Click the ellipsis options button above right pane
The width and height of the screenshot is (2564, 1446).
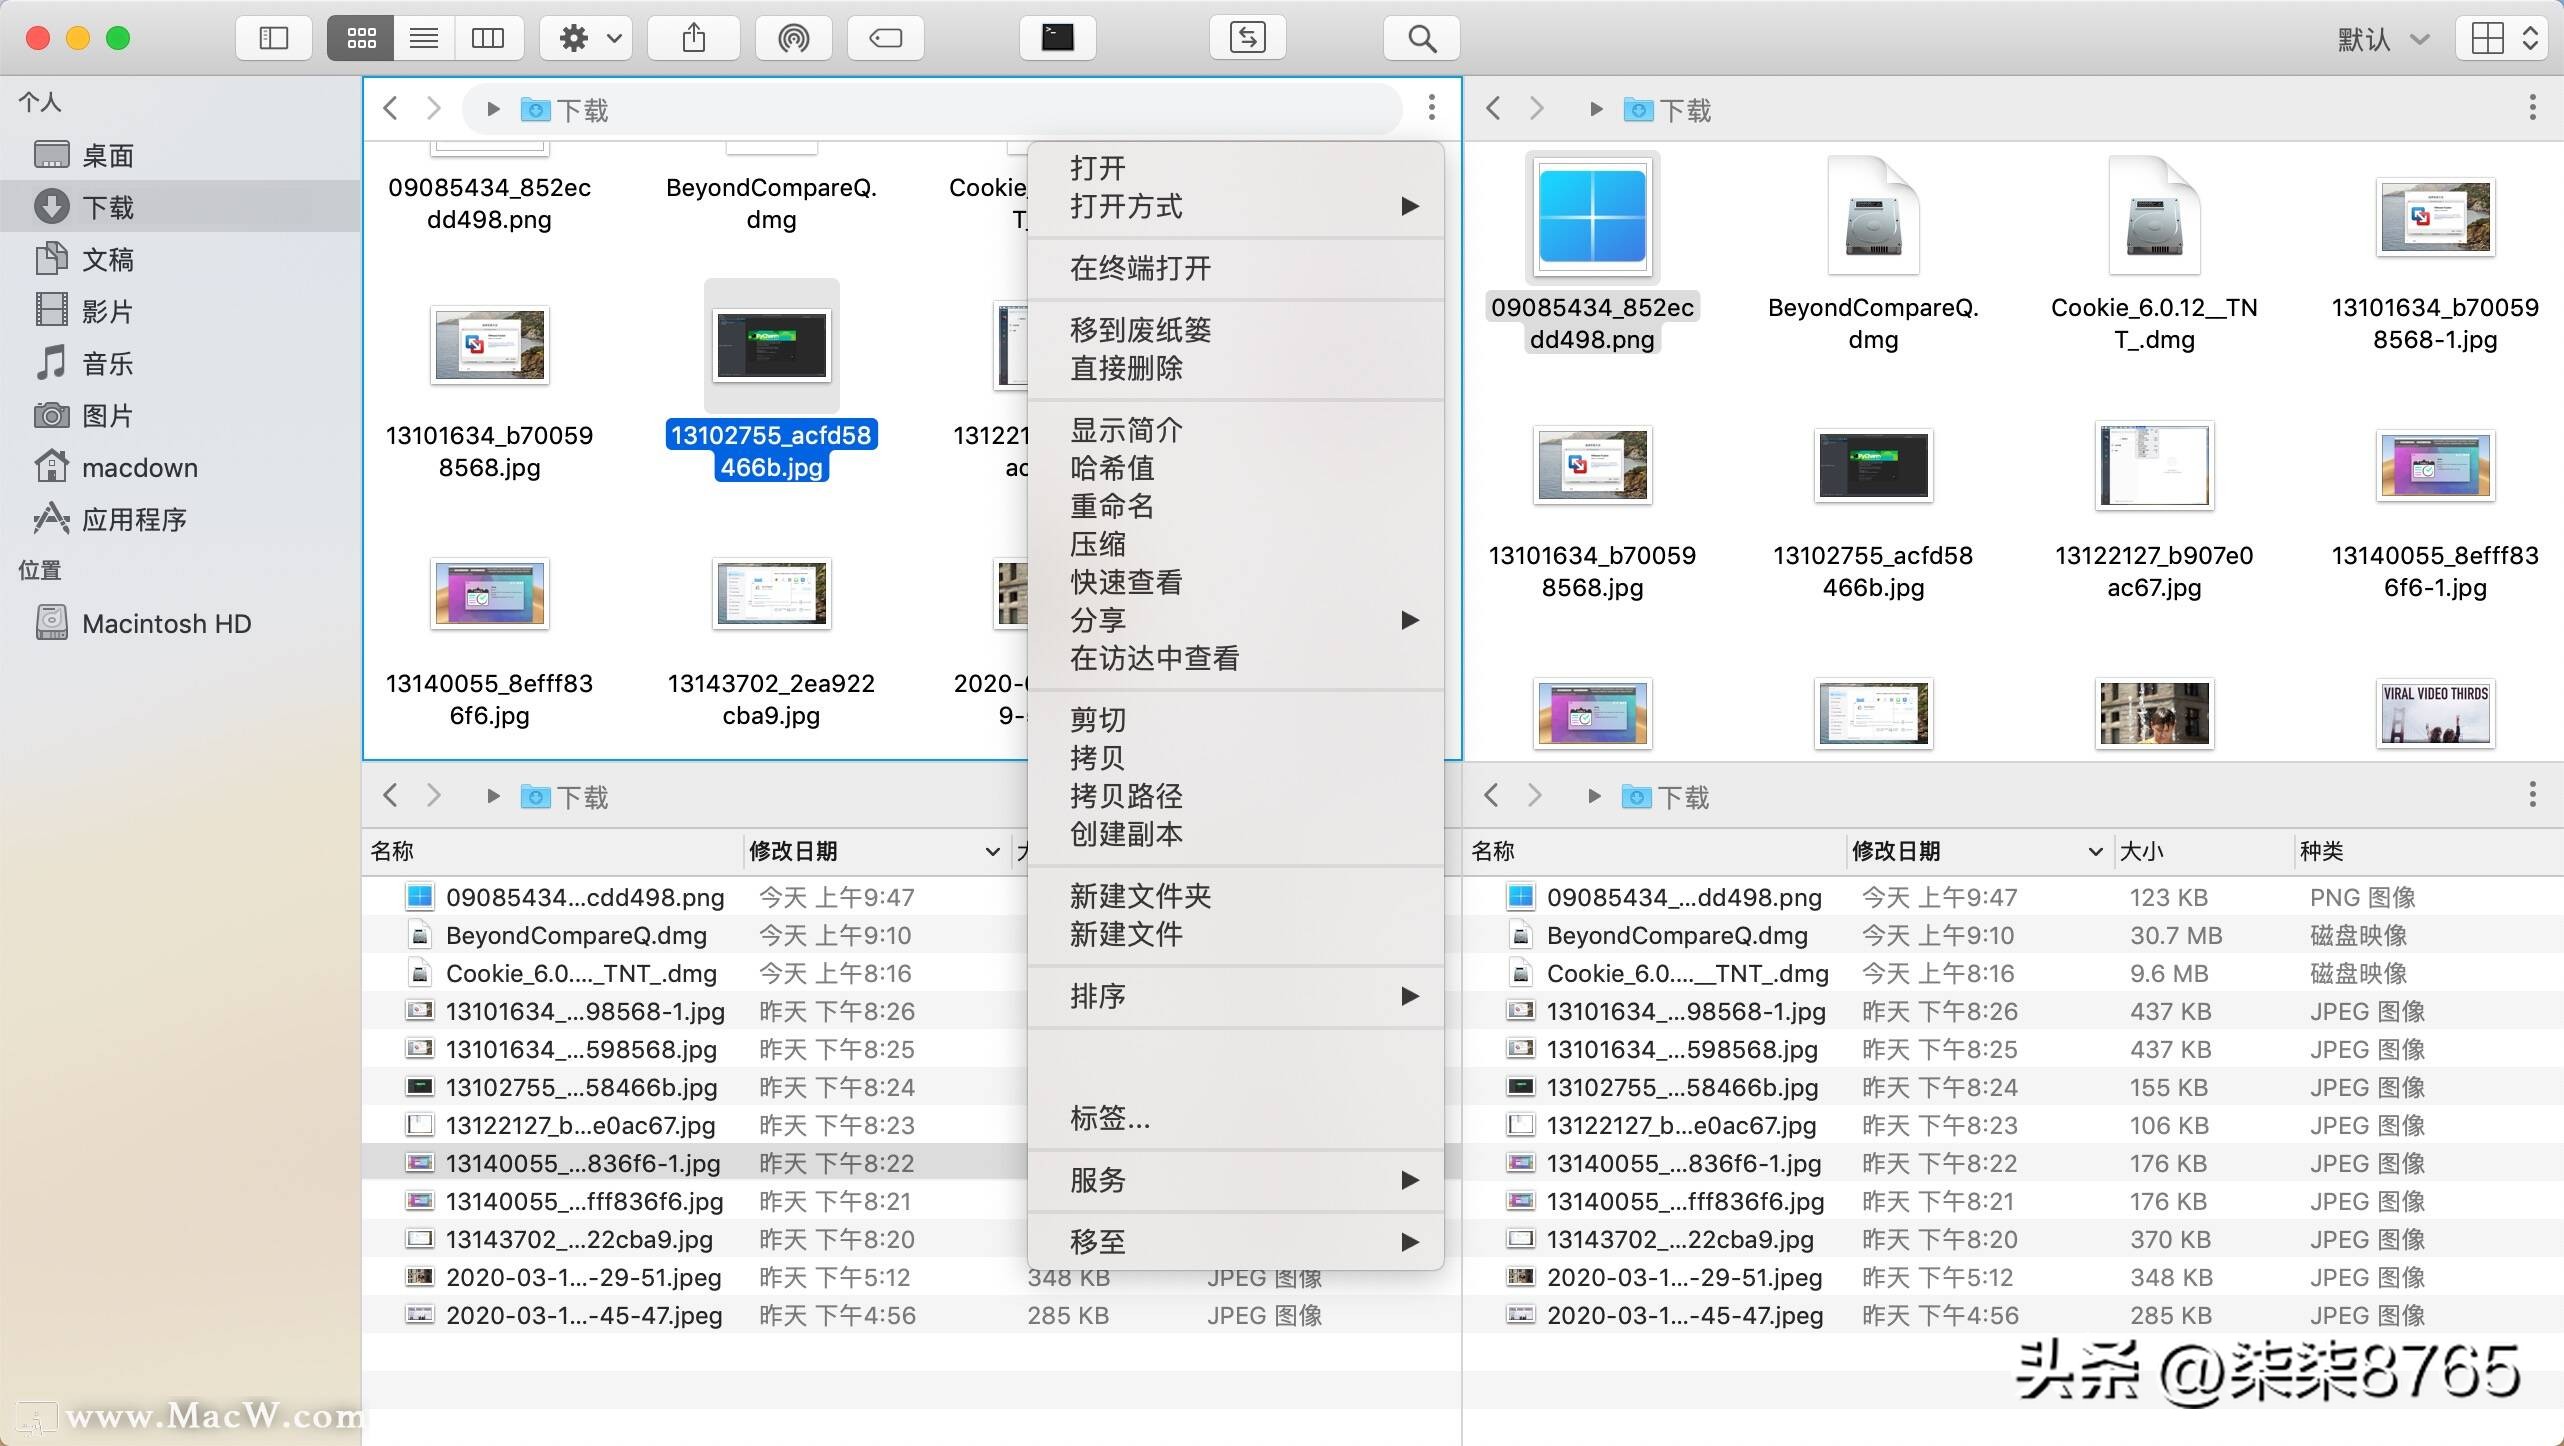pyautogui.click(x=2532, y=108)
